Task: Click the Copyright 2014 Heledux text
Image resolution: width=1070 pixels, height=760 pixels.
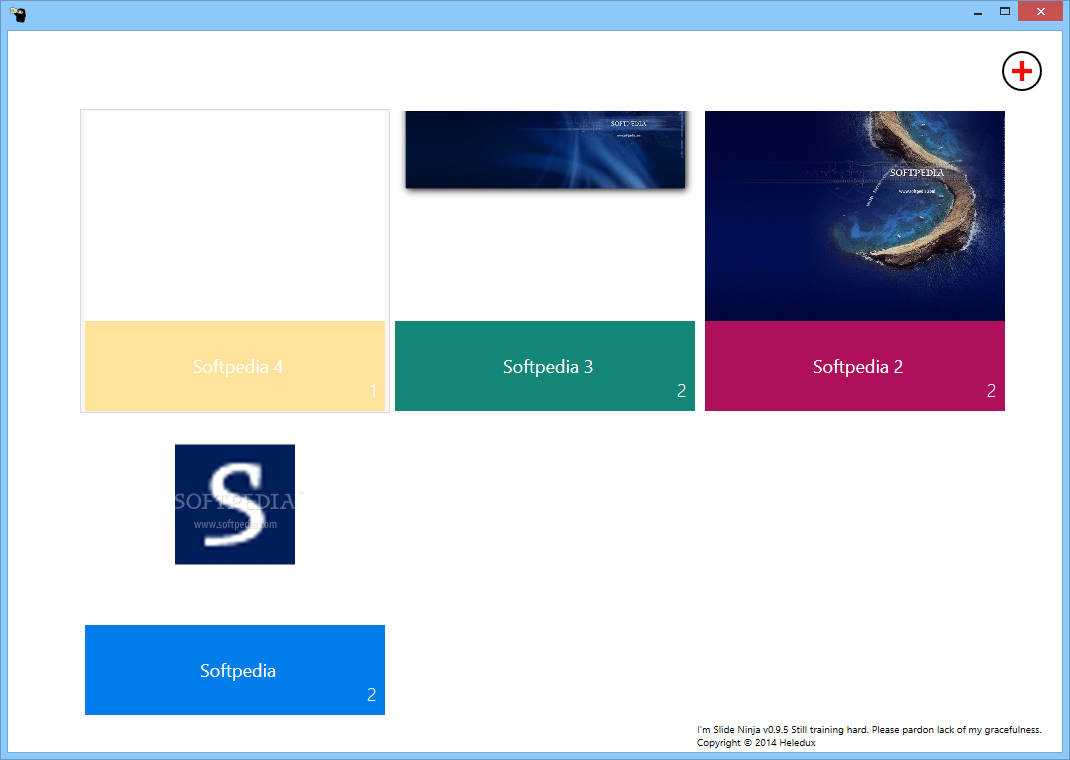Action: pos(756,742)
